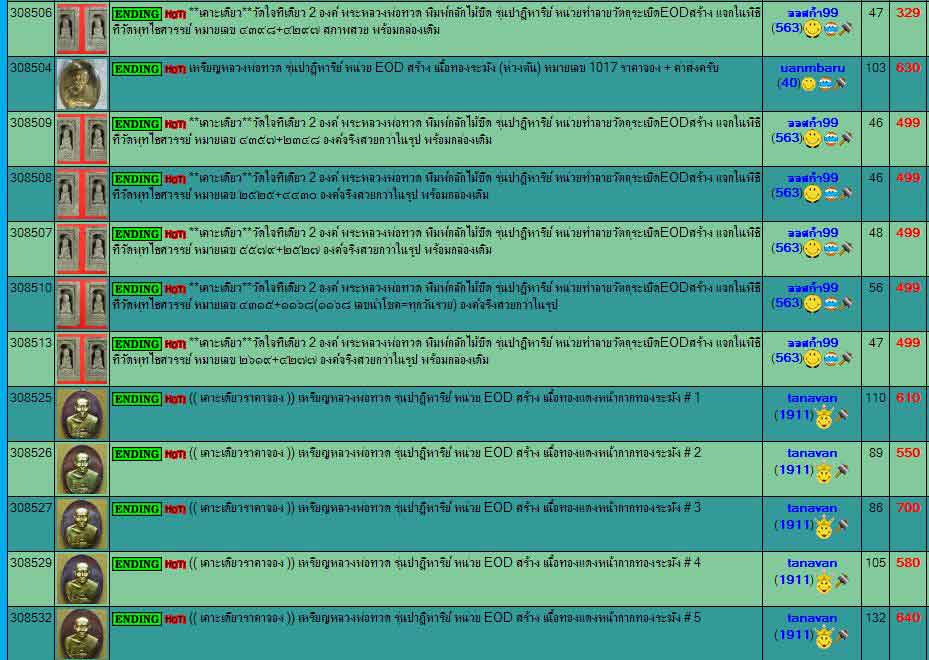The image size is (929, 660).
Task: Click the smiley face icon in row 308504
Action: (808, 84)
